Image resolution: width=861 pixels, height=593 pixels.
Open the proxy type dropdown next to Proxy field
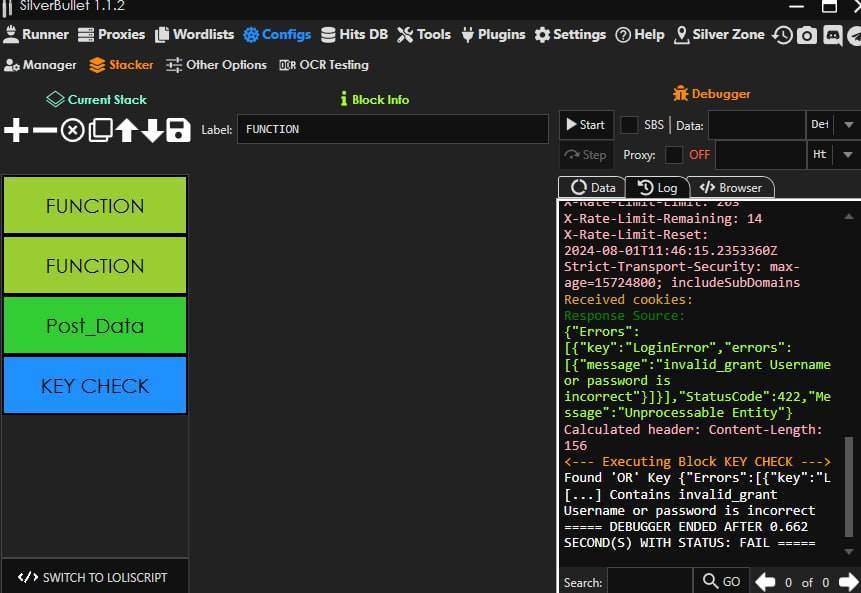point(848,155)
